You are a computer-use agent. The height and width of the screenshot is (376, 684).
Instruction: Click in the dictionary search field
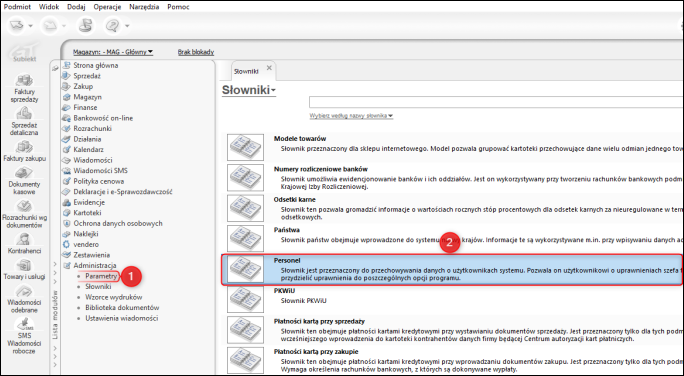(496, 102)
